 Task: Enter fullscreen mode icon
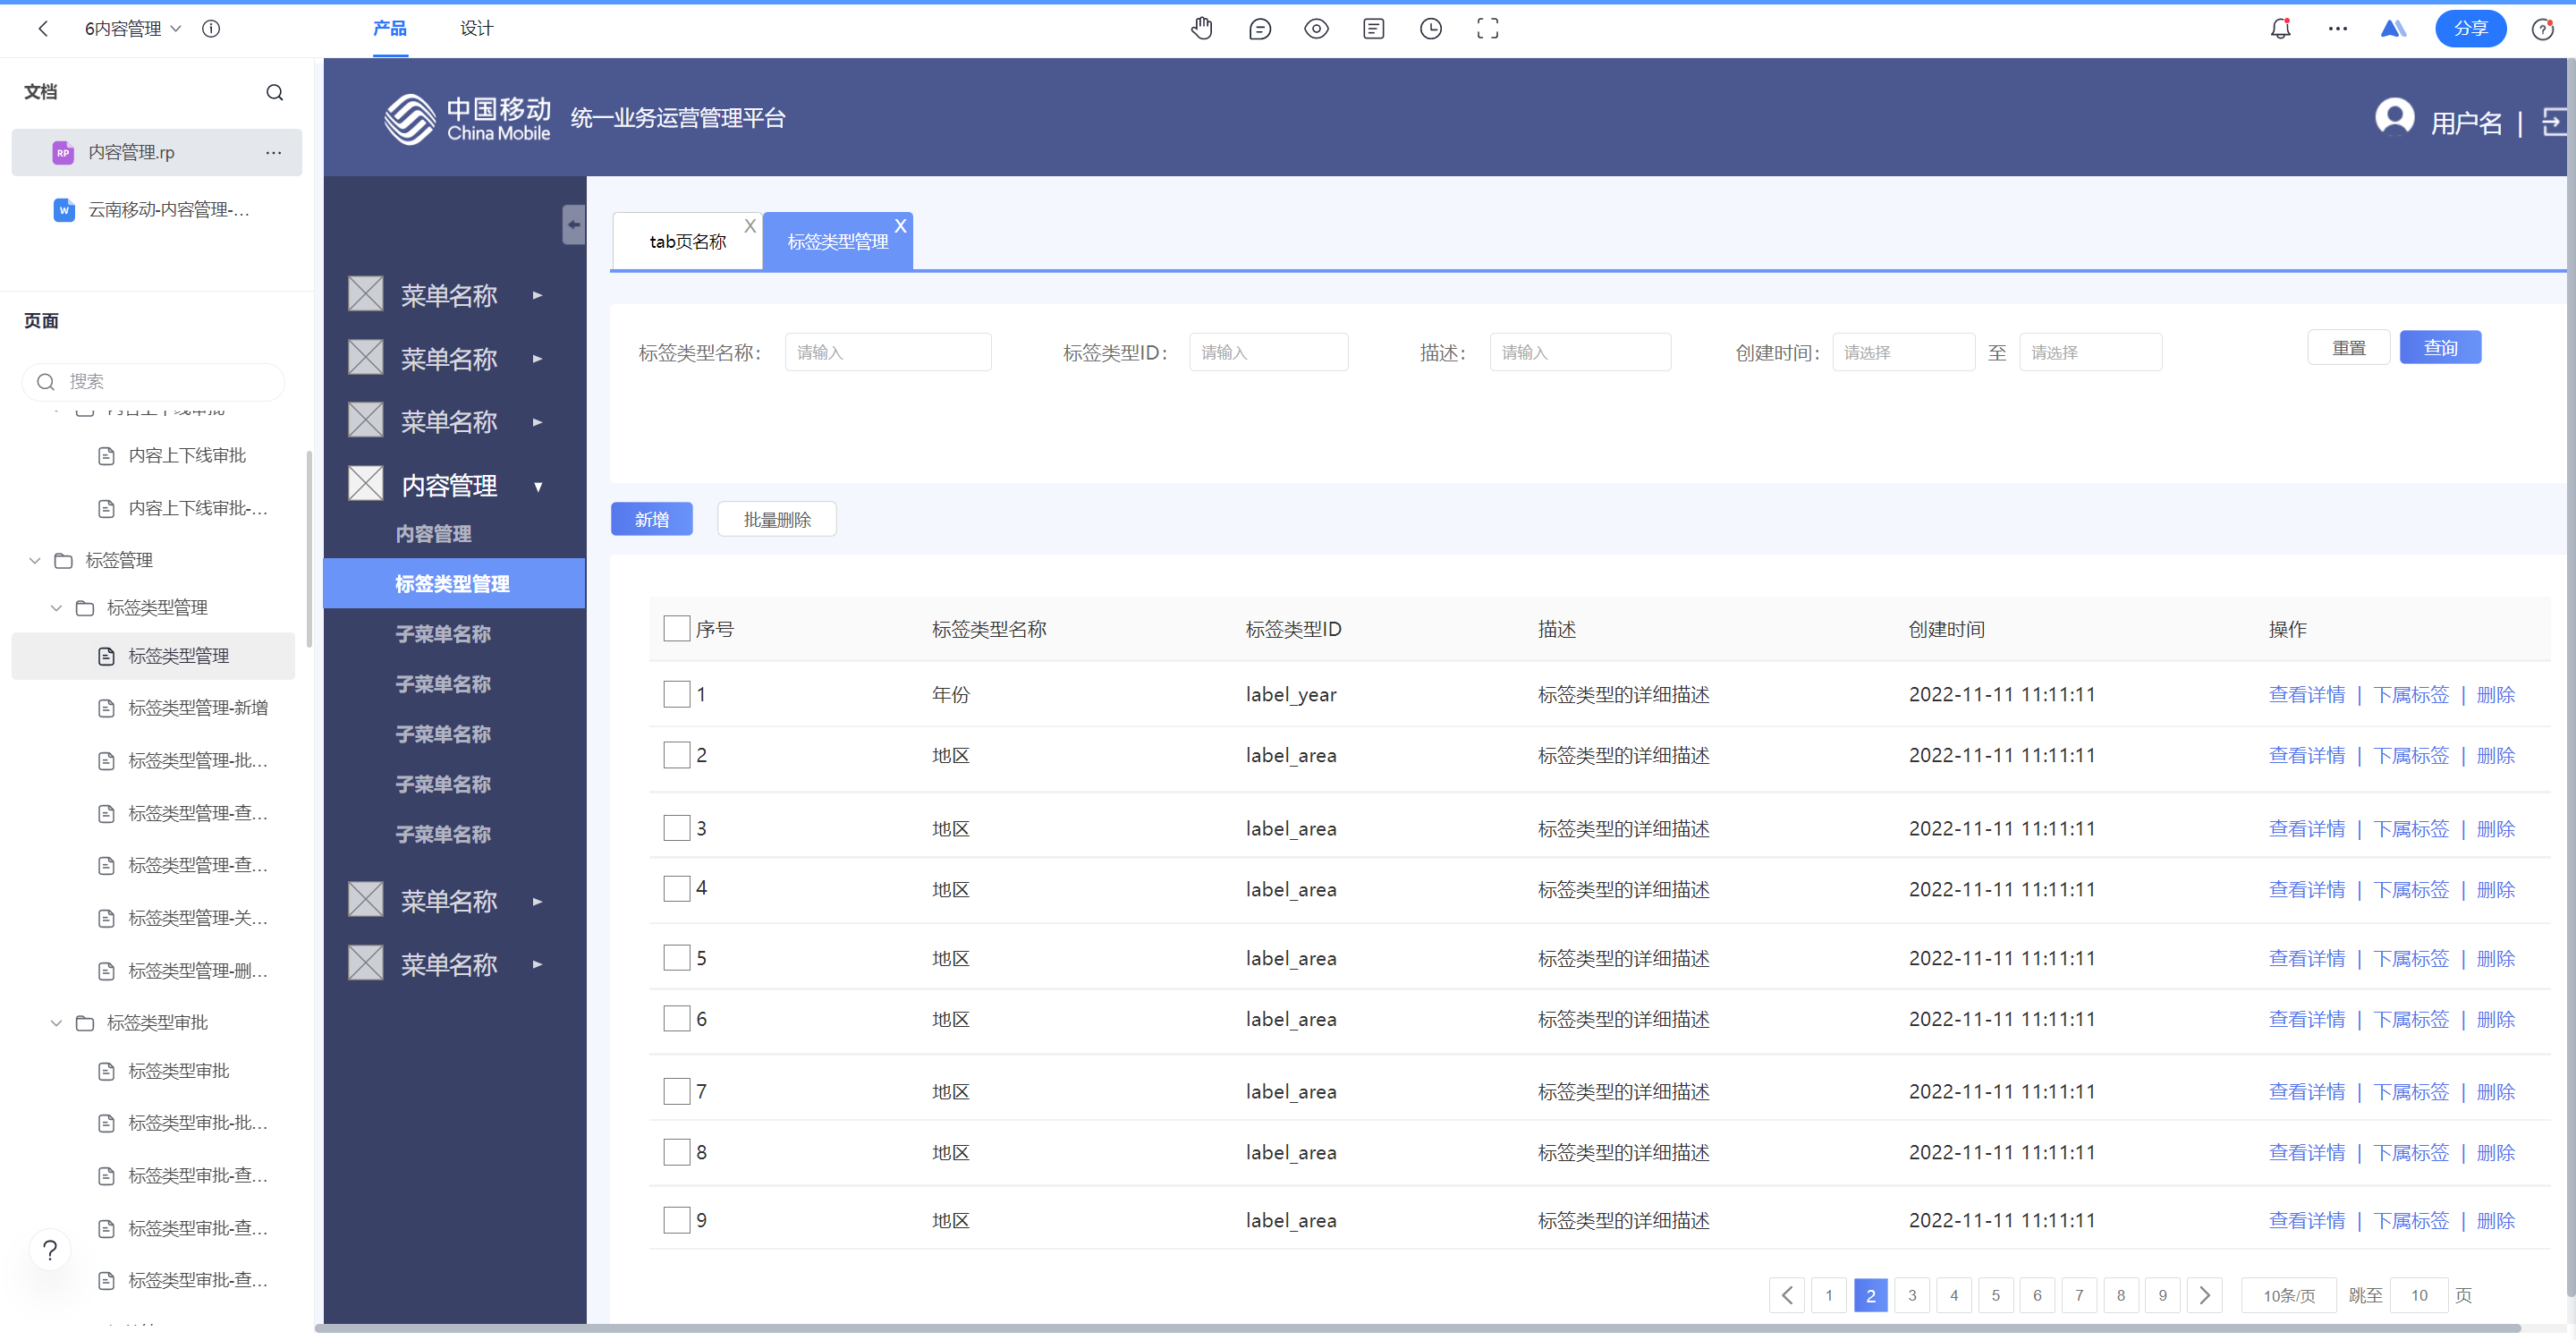tap(1488, 29)
